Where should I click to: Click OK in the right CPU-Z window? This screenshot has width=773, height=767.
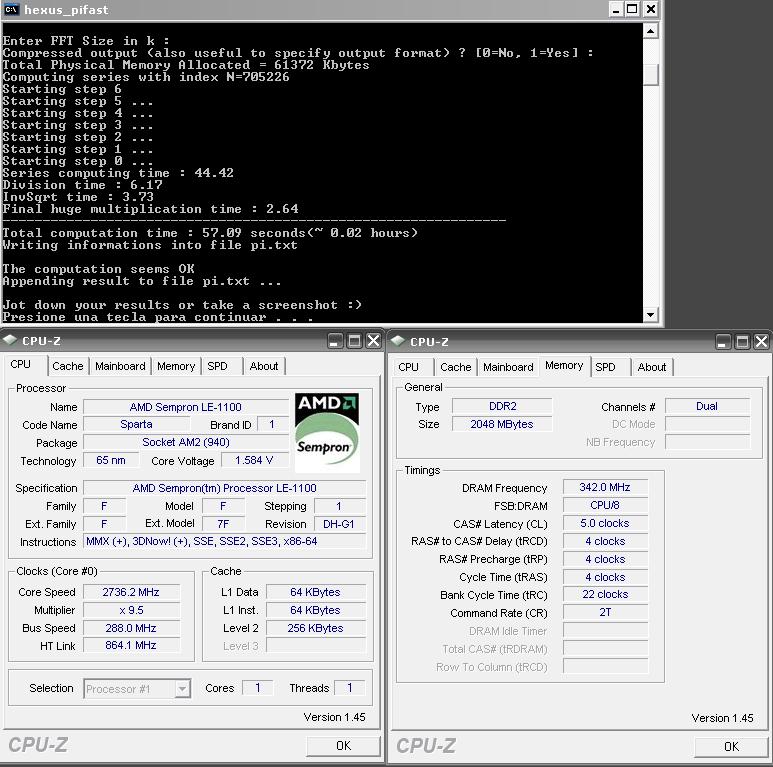(731, 747)
